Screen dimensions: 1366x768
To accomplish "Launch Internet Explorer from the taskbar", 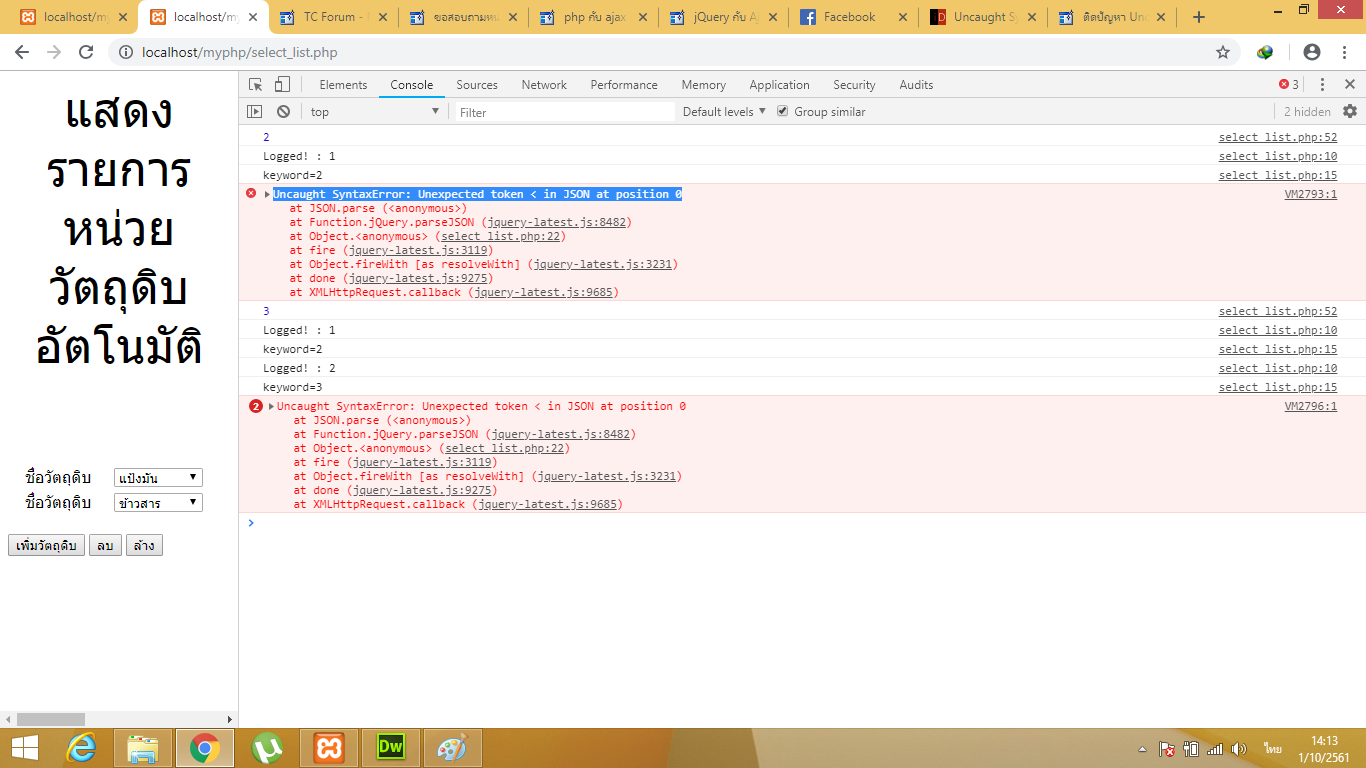I will coord(81,748).
